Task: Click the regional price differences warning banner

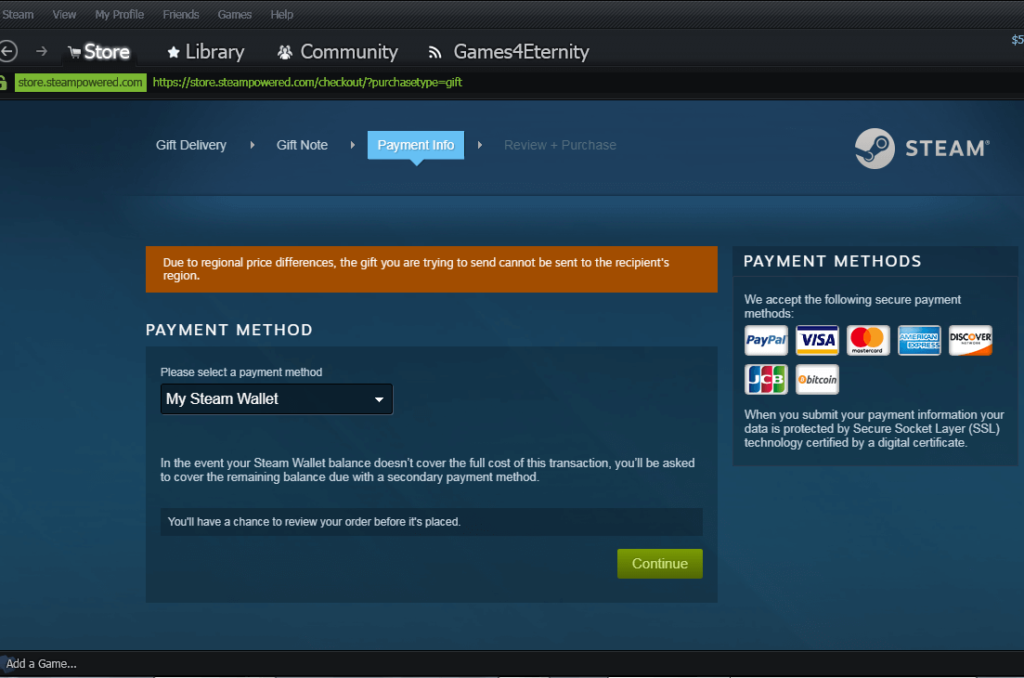Action: point(431,269)
